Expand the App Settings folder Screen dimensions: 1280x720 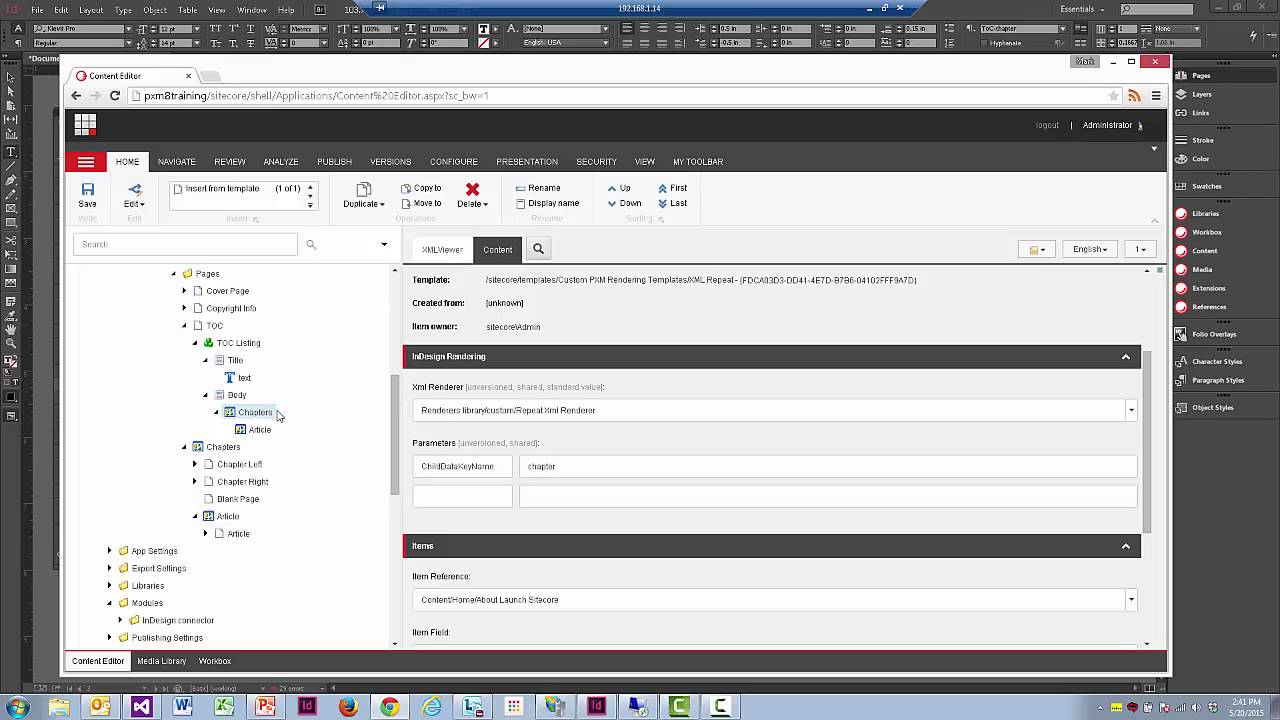pyautogui.click(x=110, y=551)
